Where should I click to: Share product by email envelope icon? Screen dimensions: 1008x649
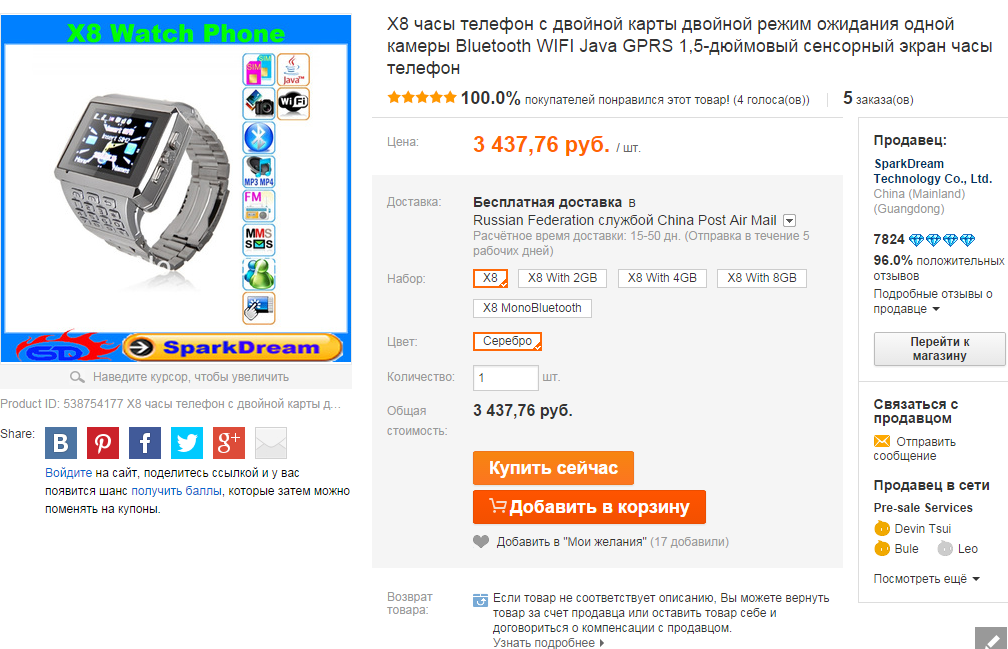271,443
